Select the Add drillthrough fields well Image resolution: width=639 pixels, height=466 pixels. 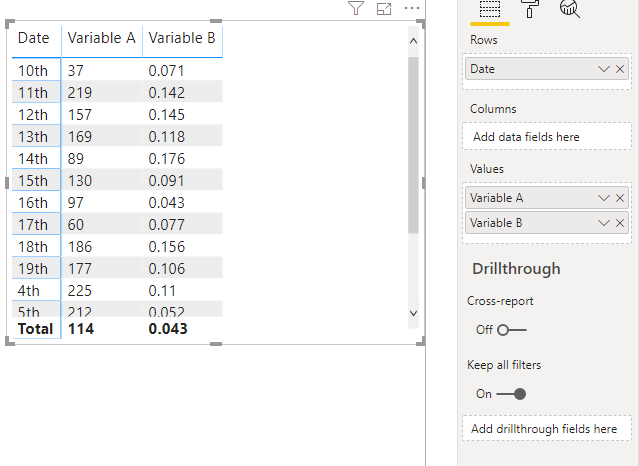pos(547,428)
